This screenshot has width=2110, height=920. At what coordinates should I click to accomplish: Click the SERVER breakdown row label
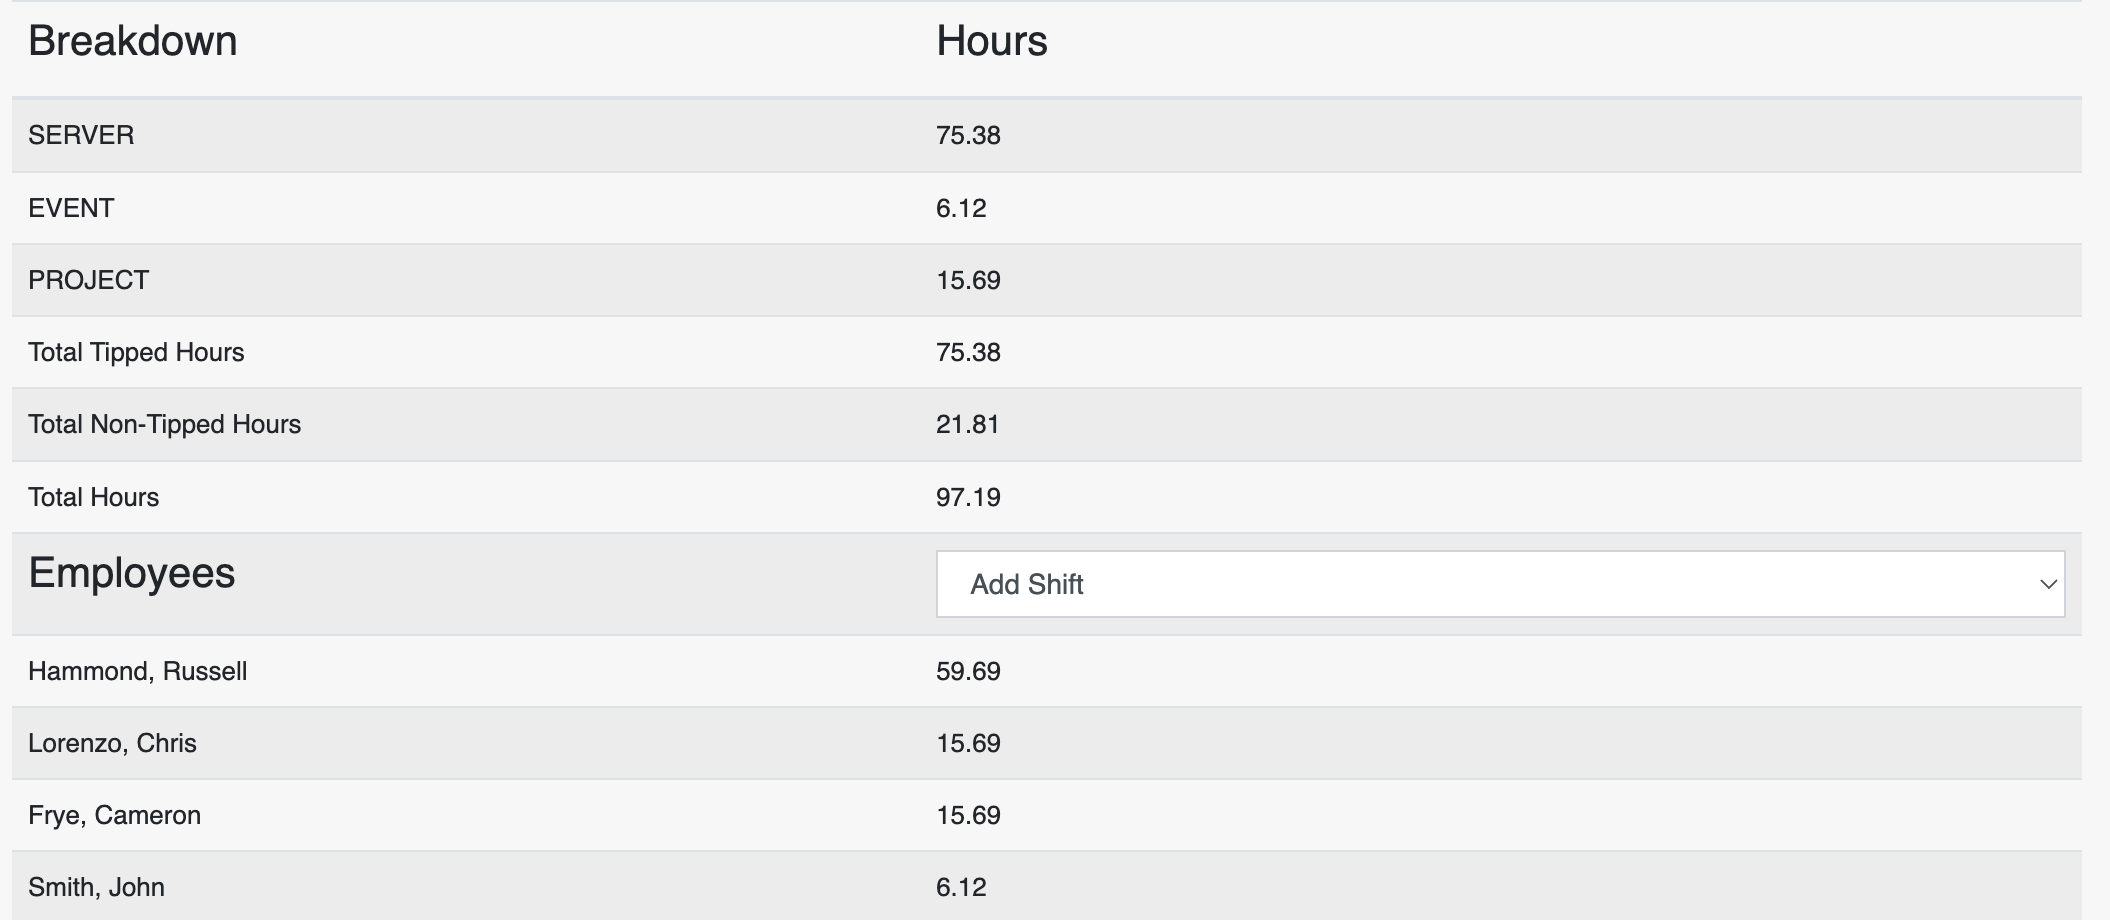81,135
